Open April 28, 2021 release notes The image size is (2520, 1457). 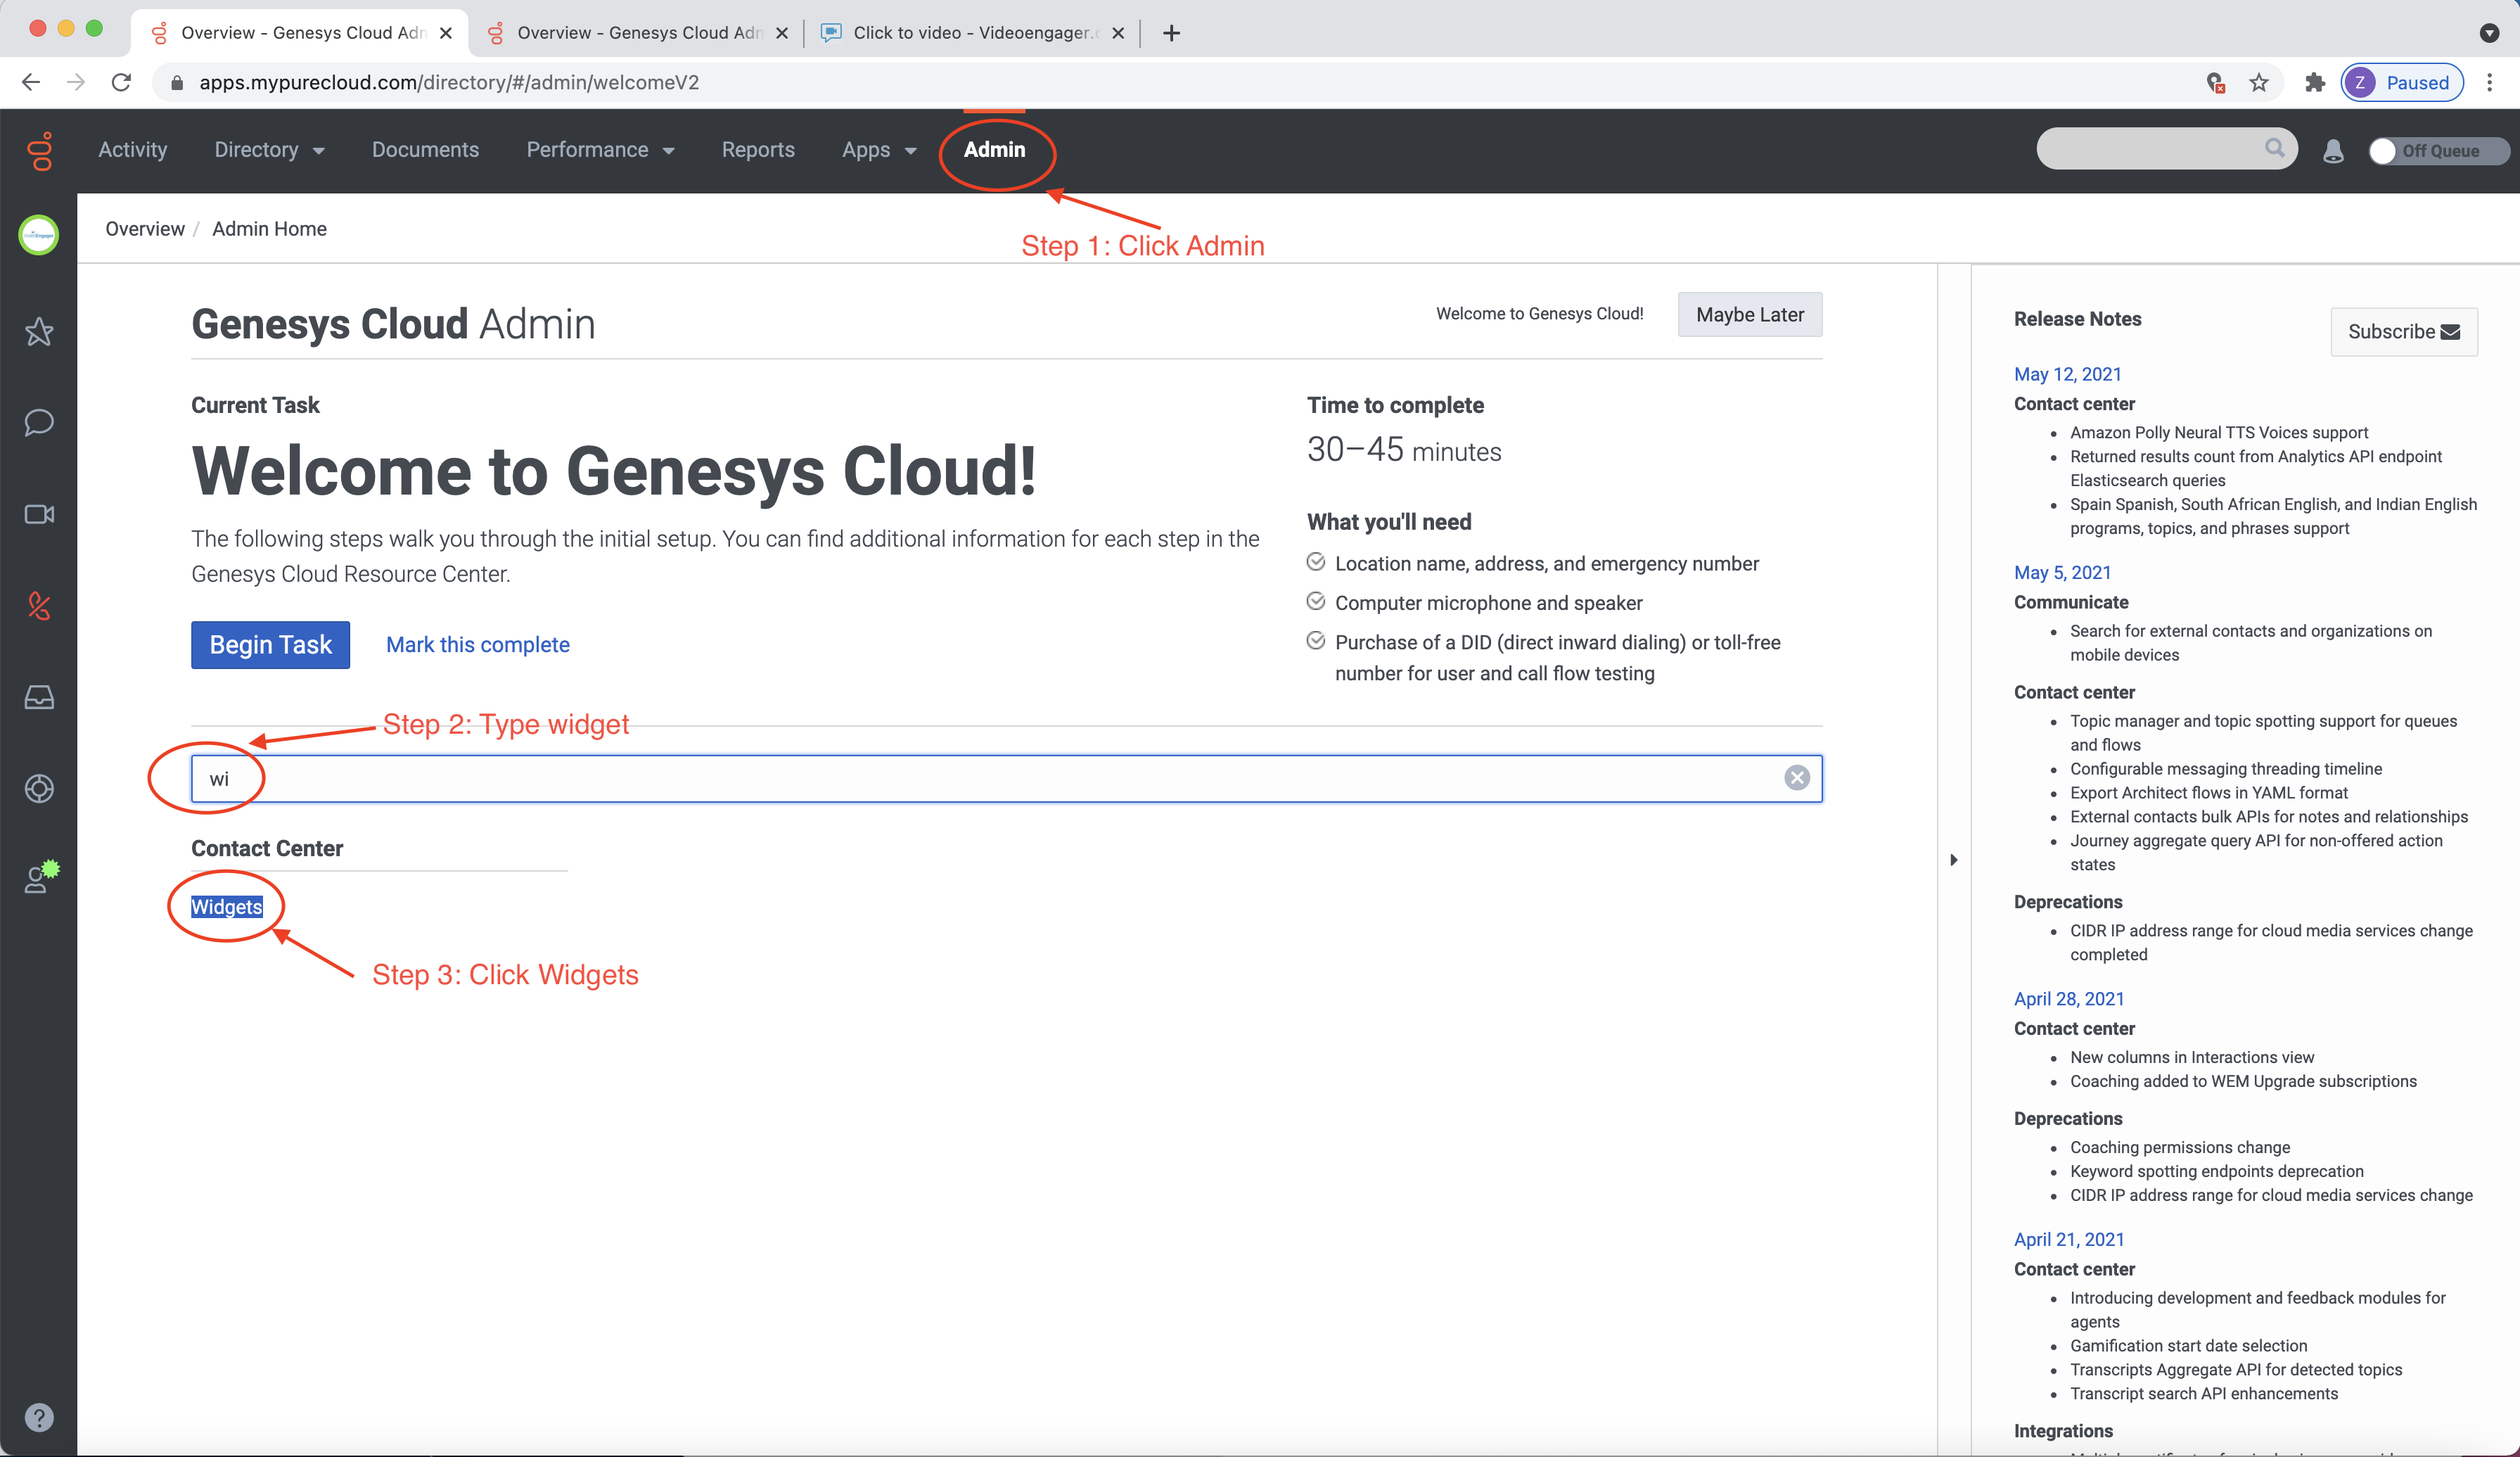point(2069,999)
